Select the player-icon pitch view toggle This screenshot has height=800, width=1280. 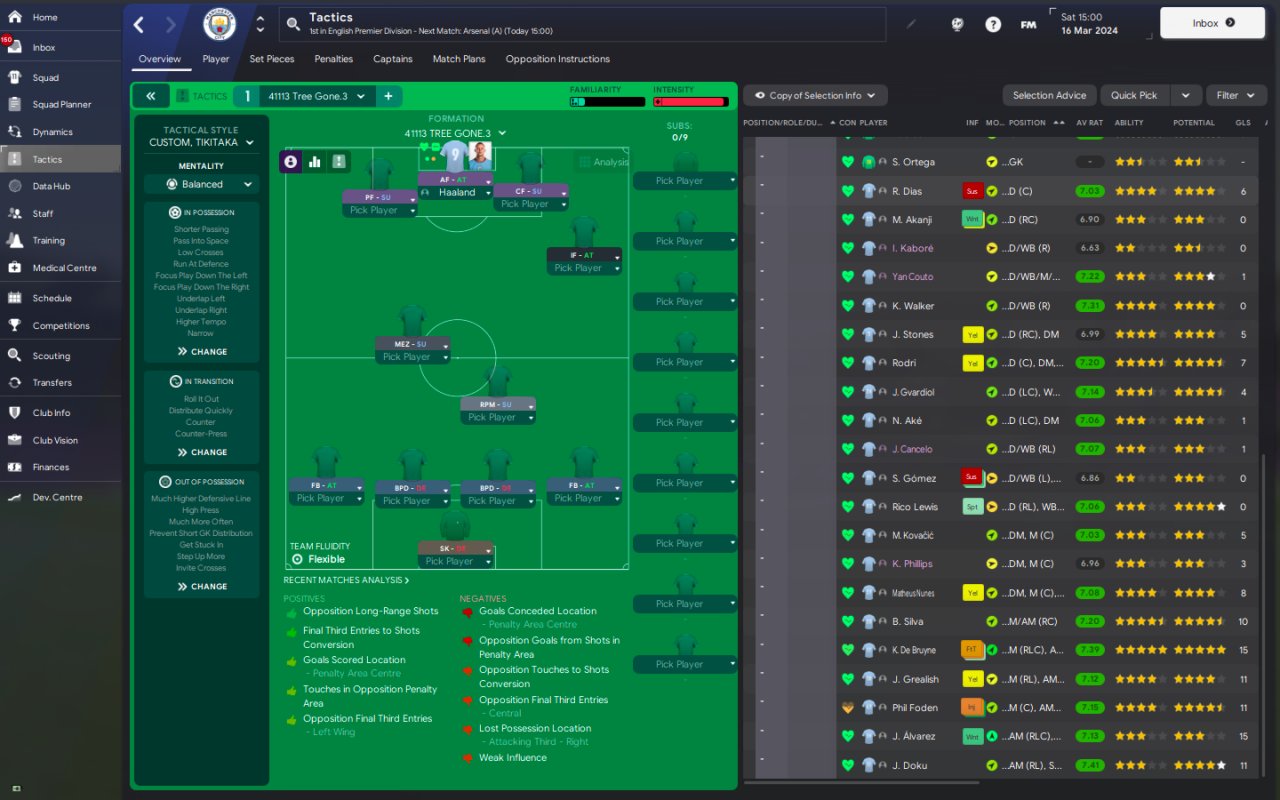click(x=291, y=161)
